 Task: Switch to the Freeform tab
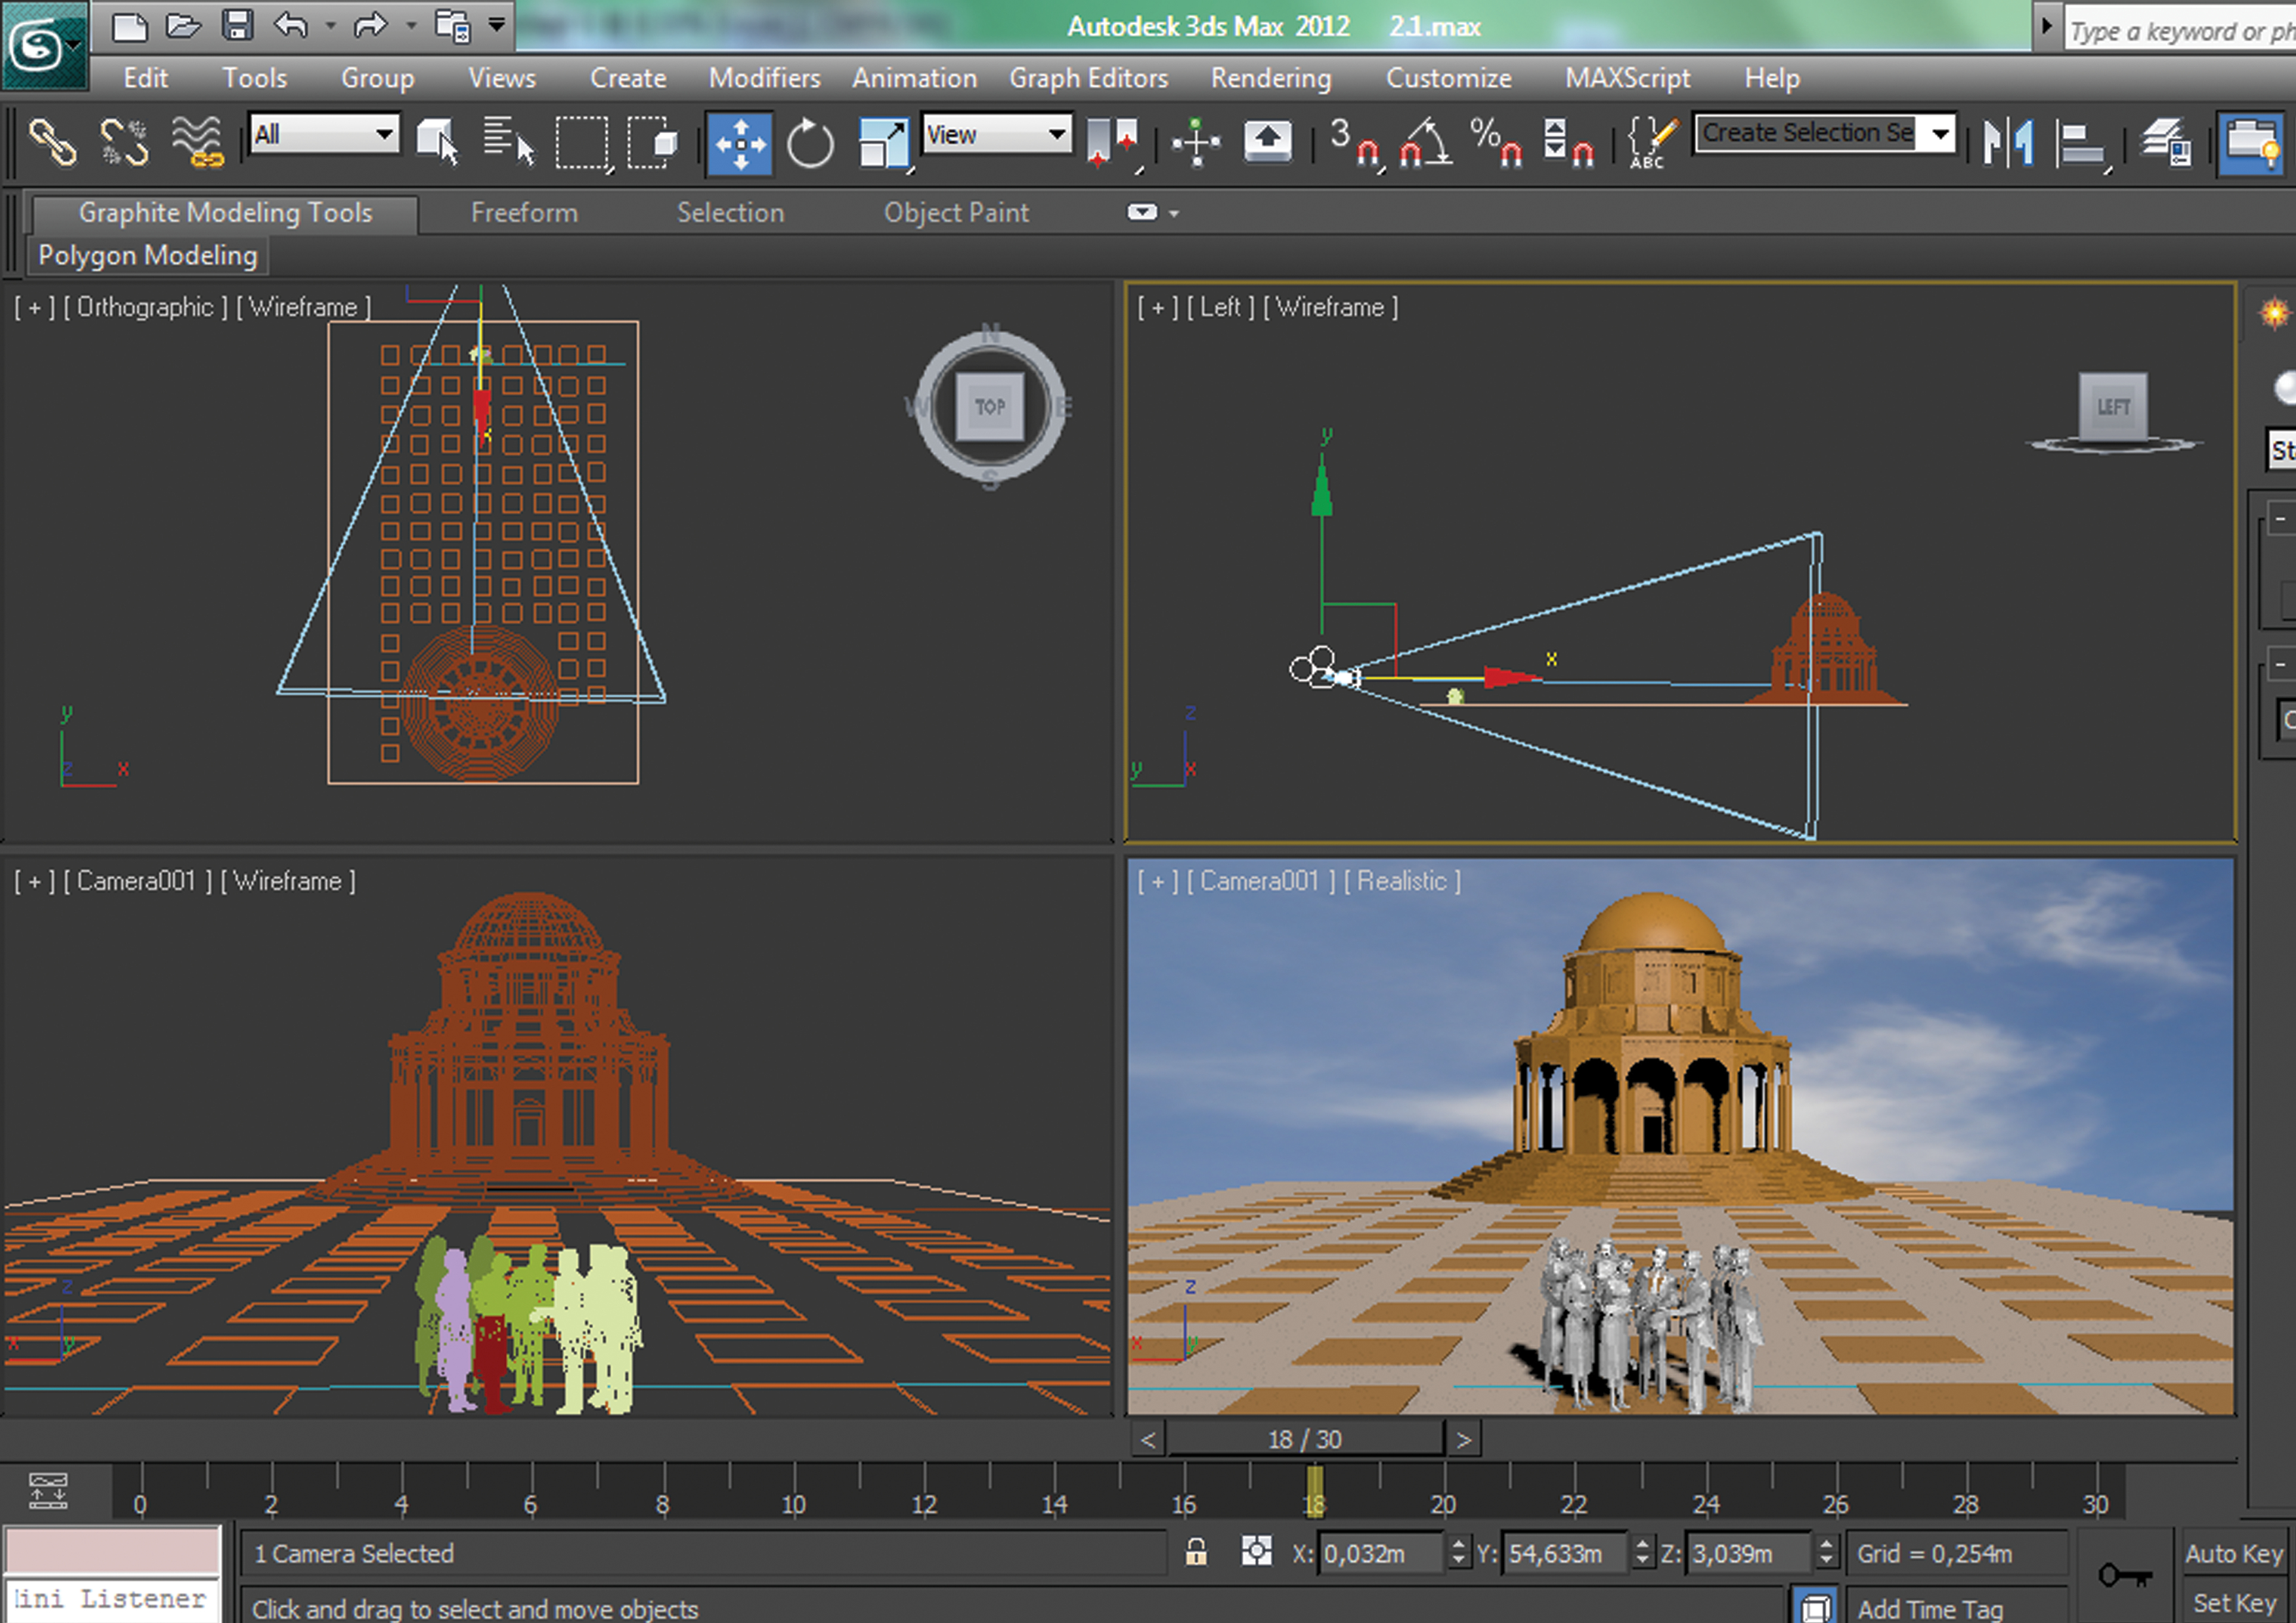click(524, 212)
